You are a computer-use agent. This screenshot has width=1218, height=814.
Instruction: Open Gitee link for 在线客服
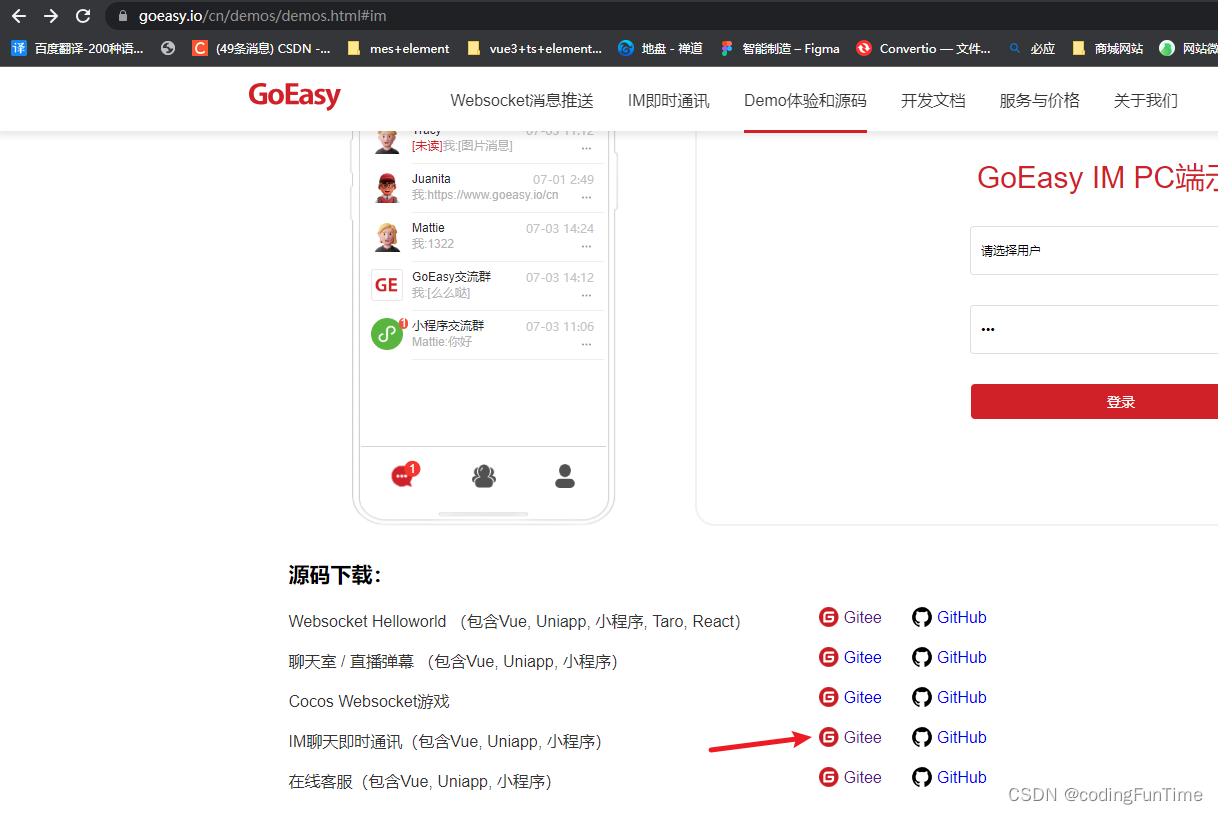[x=851, y=777]
